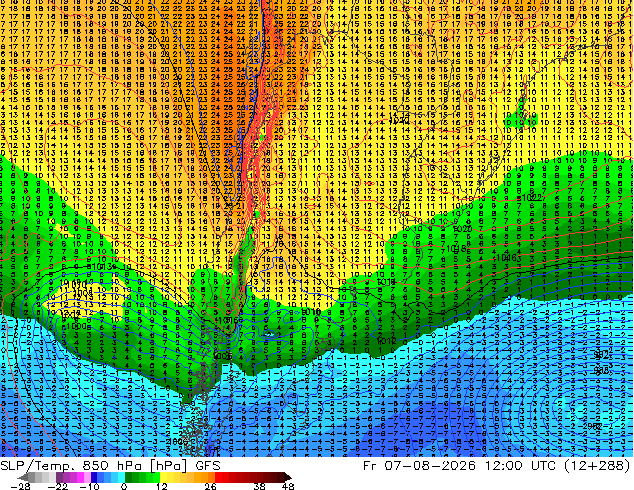The height and width of the screenshot is (490, 634).
Task: Click the "1000" isobar label
Action: 77,326
